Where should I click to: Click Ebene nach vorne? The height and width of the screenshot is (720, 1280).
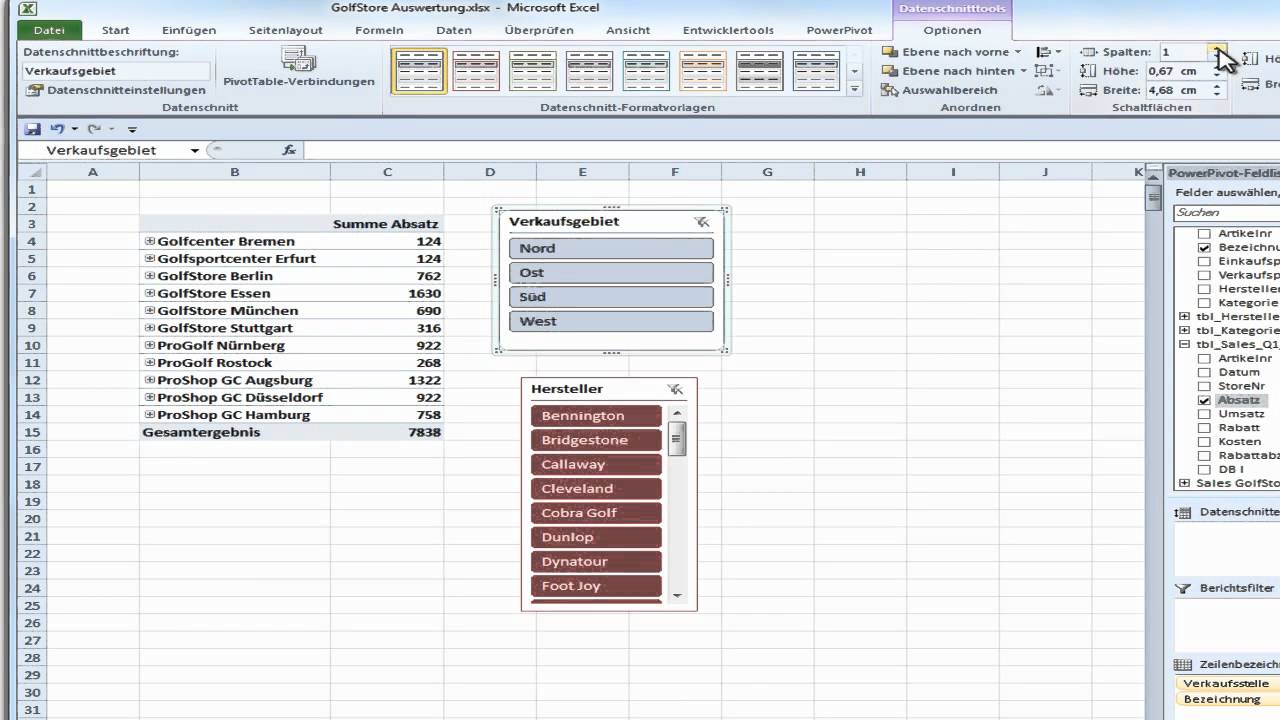(947, 51)
